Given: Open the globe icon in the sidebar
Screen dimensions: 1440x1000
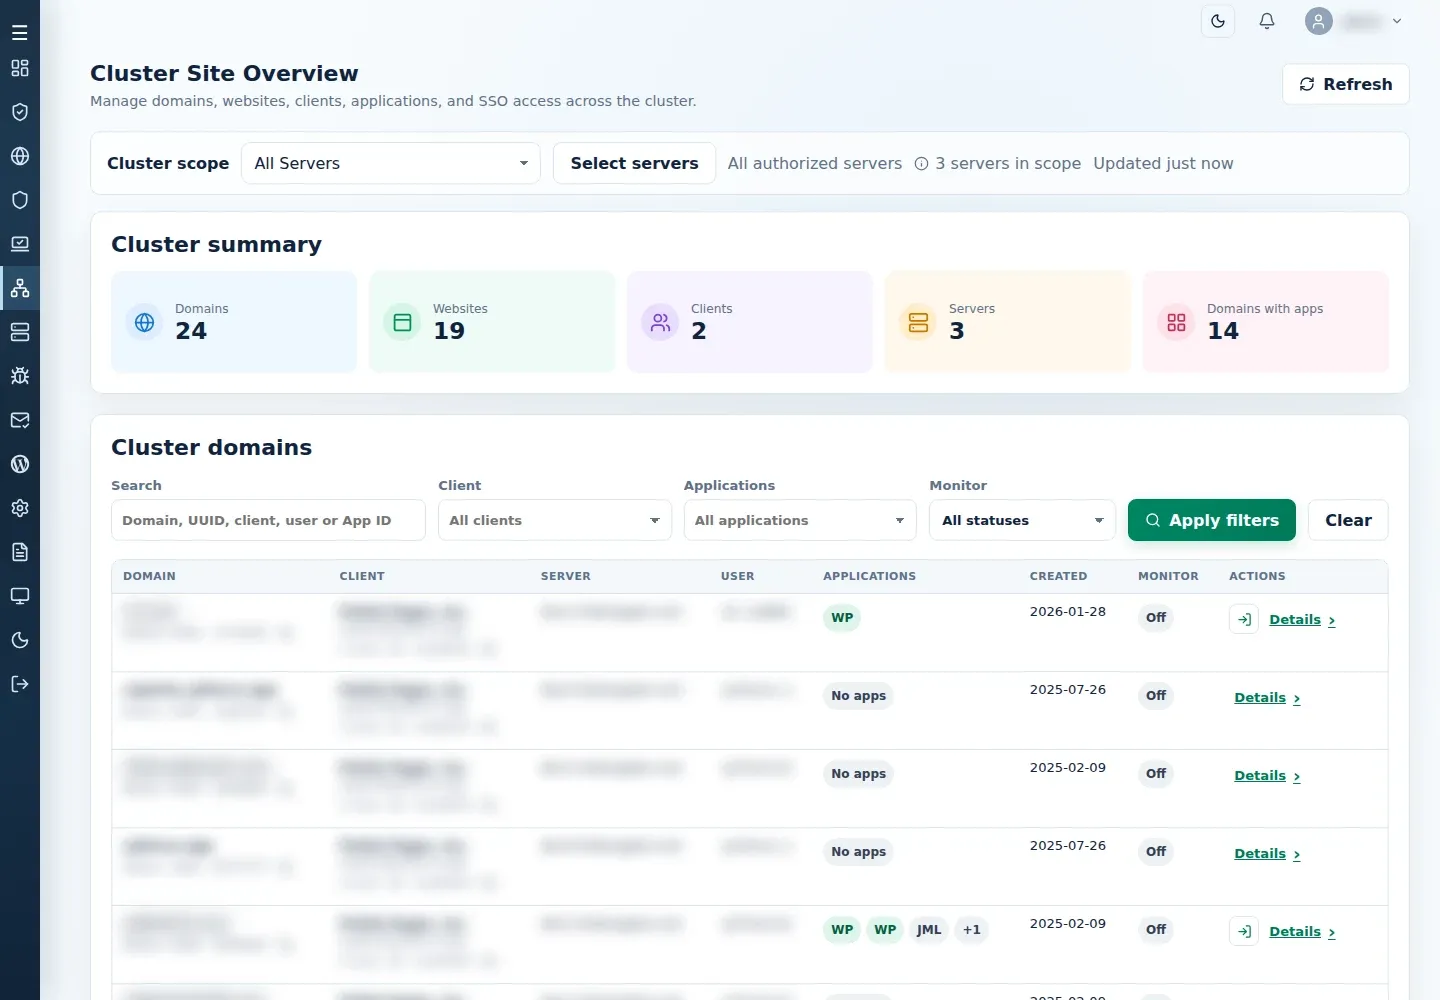Looking at the screenshot, I should 20,156.
